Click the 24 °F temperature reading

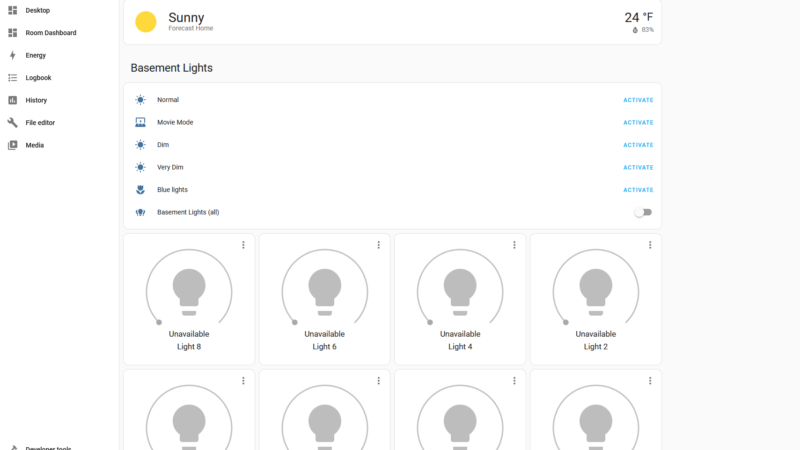[638, 17]
